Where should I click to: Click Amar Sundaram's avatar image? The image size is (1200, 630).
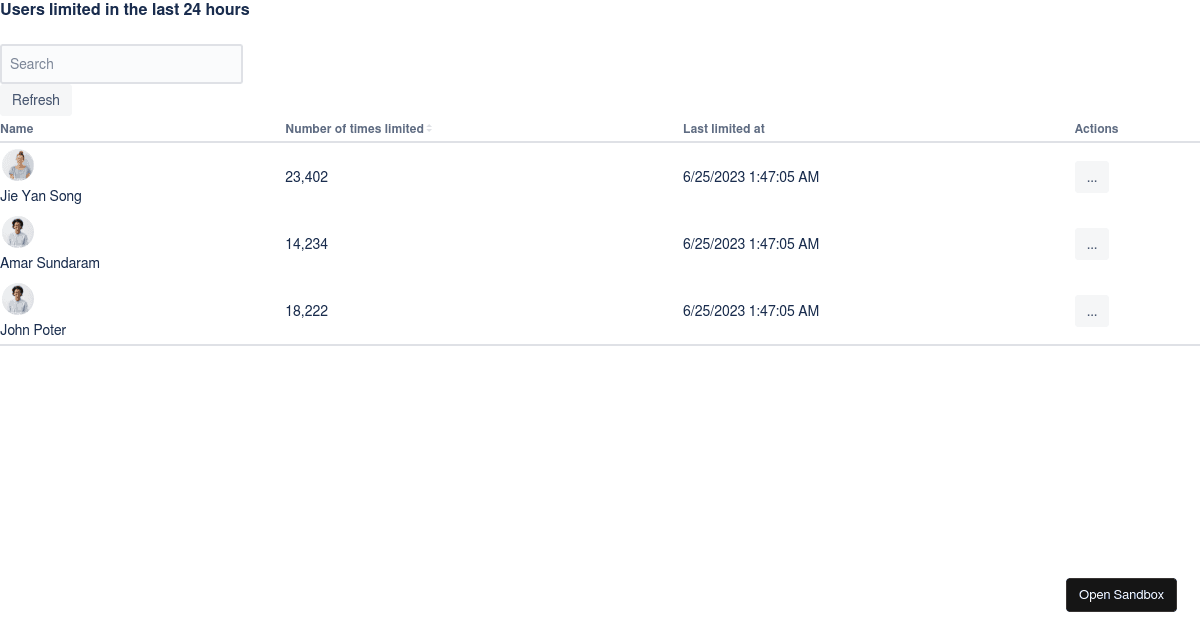(17, 232)
